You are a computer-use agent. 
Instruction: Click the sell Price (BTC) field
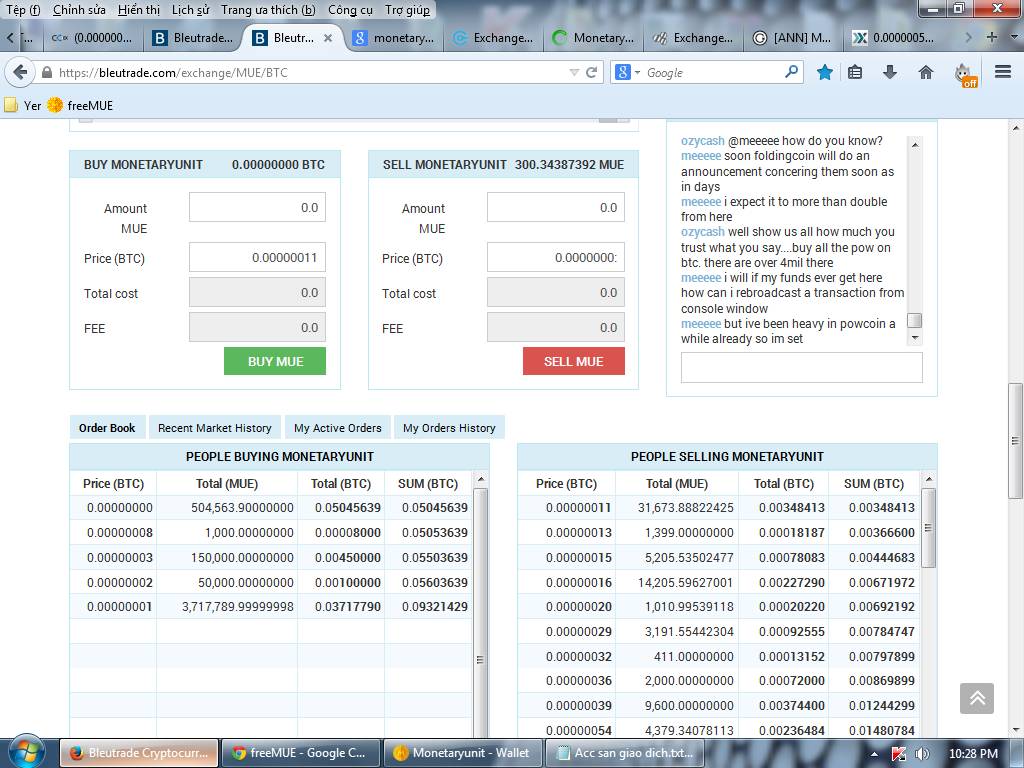pyautogui.click(x=556, y=257)
